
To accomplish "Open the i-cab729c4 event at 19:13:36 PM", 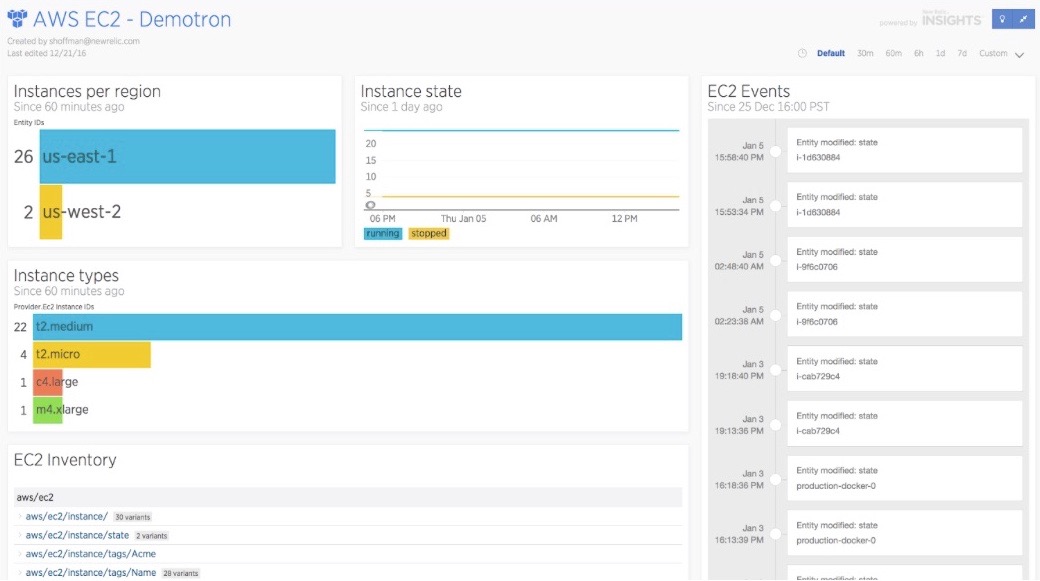I will click(904, 423).
